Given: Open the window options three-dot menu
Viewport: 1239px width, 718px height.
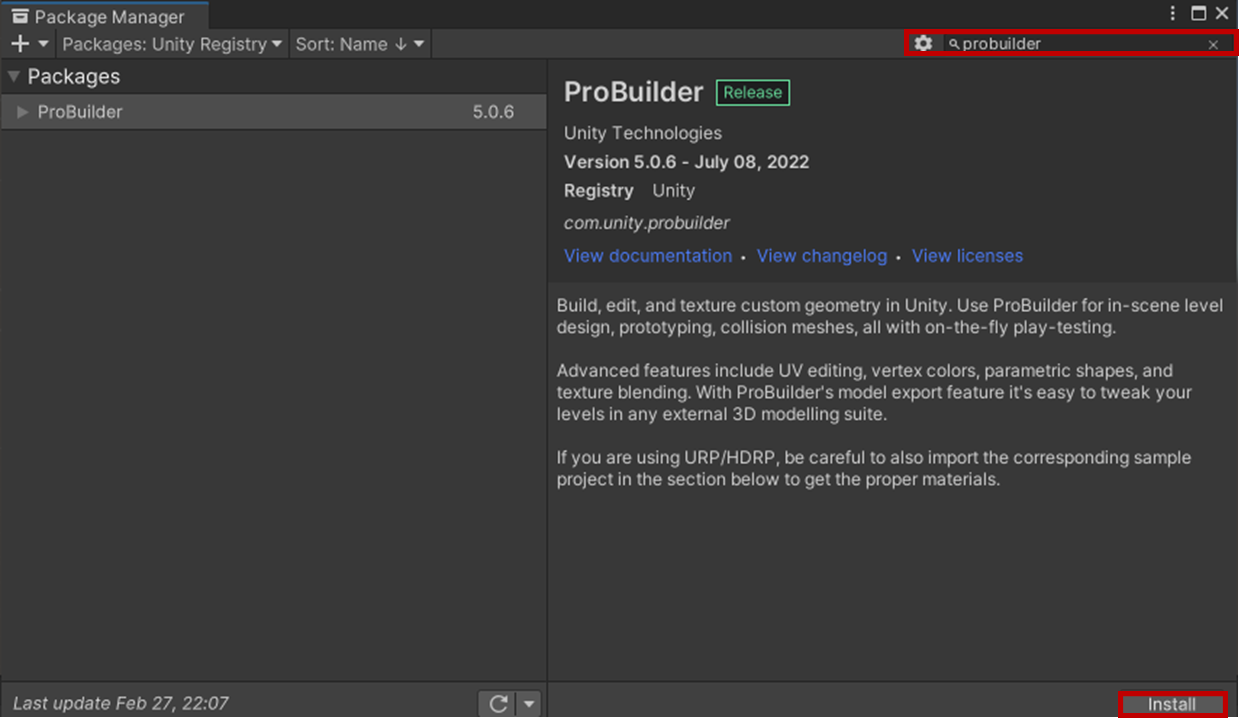Looking at the screenshot, I should (1174, 14).
